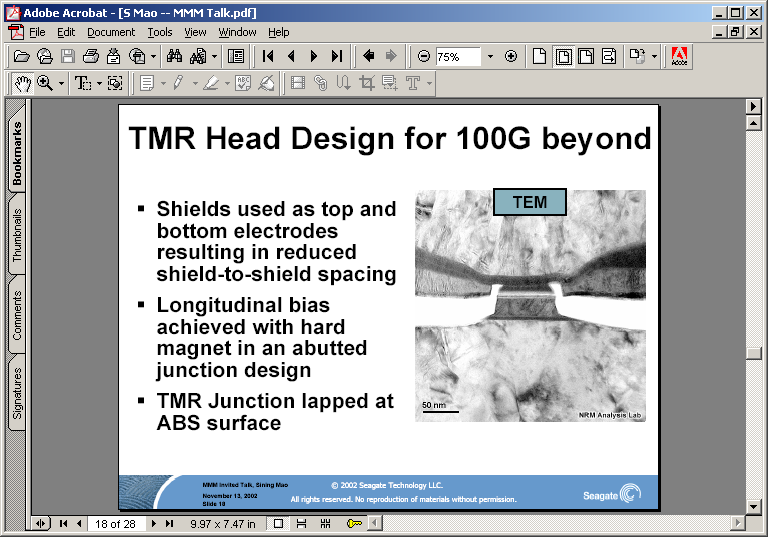Click the vertical scrollbar thumb
This screenshot has height=537, width=768.
754,353
